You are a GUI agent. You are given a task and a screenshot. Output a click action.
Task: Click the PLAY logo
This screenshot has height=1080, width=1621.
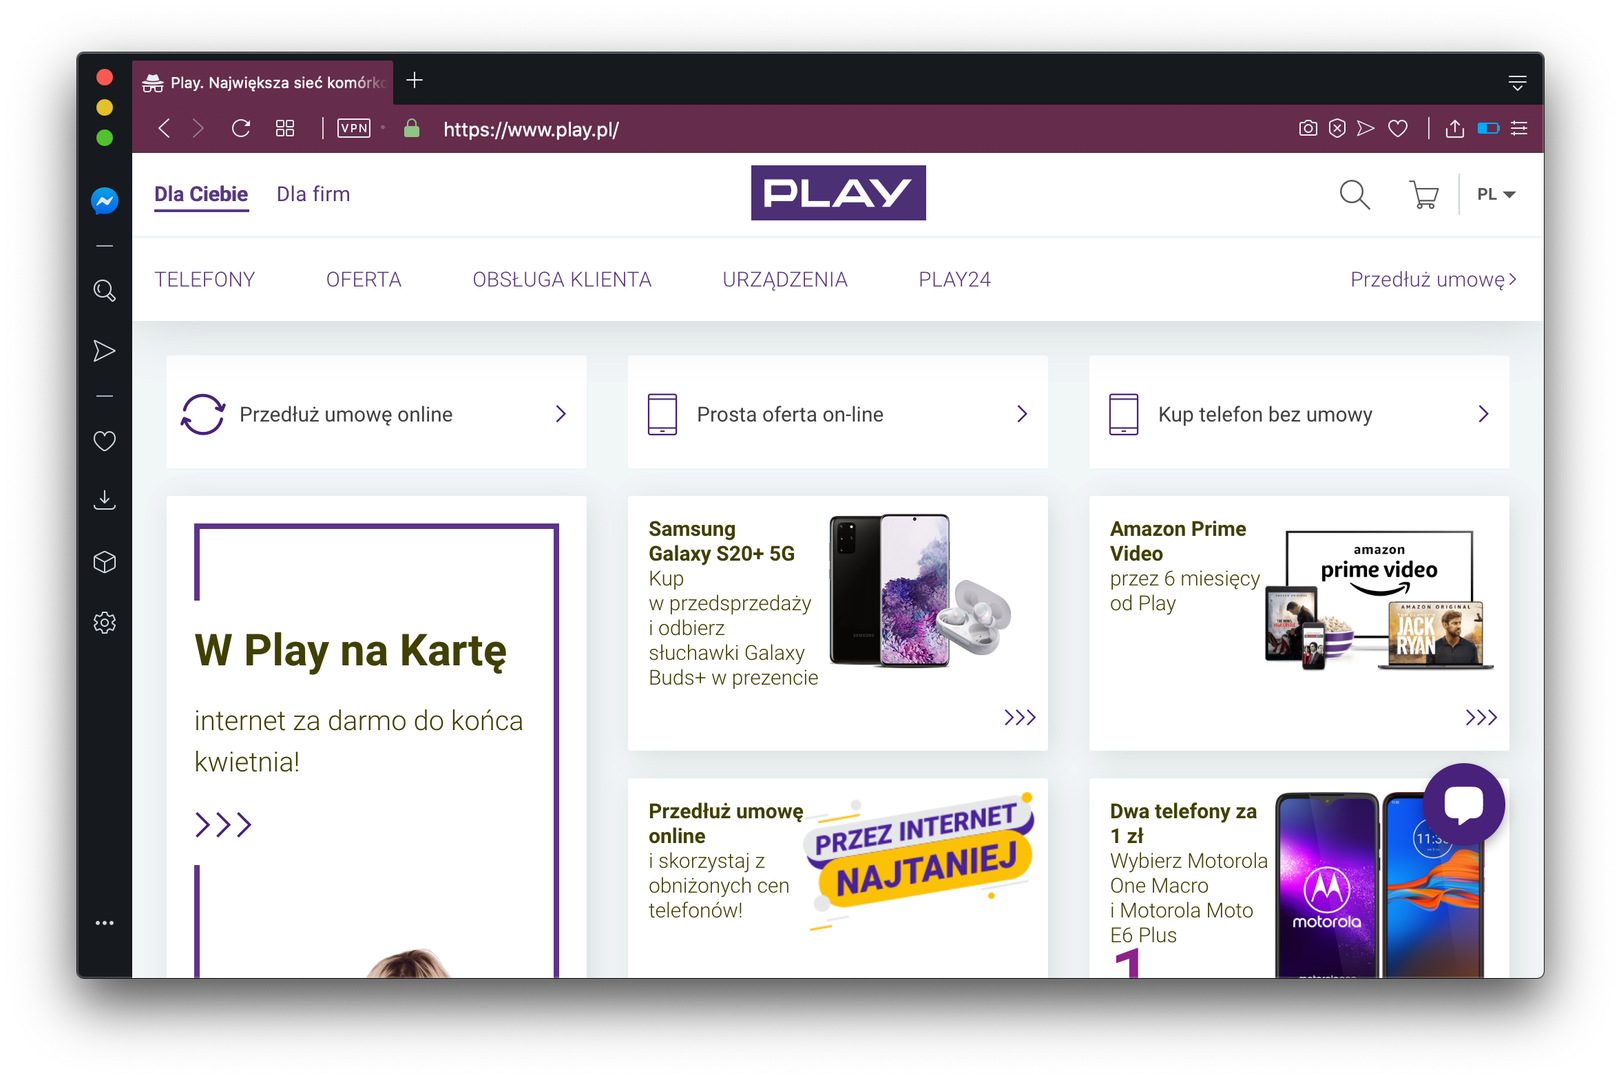tap(838, 193)
